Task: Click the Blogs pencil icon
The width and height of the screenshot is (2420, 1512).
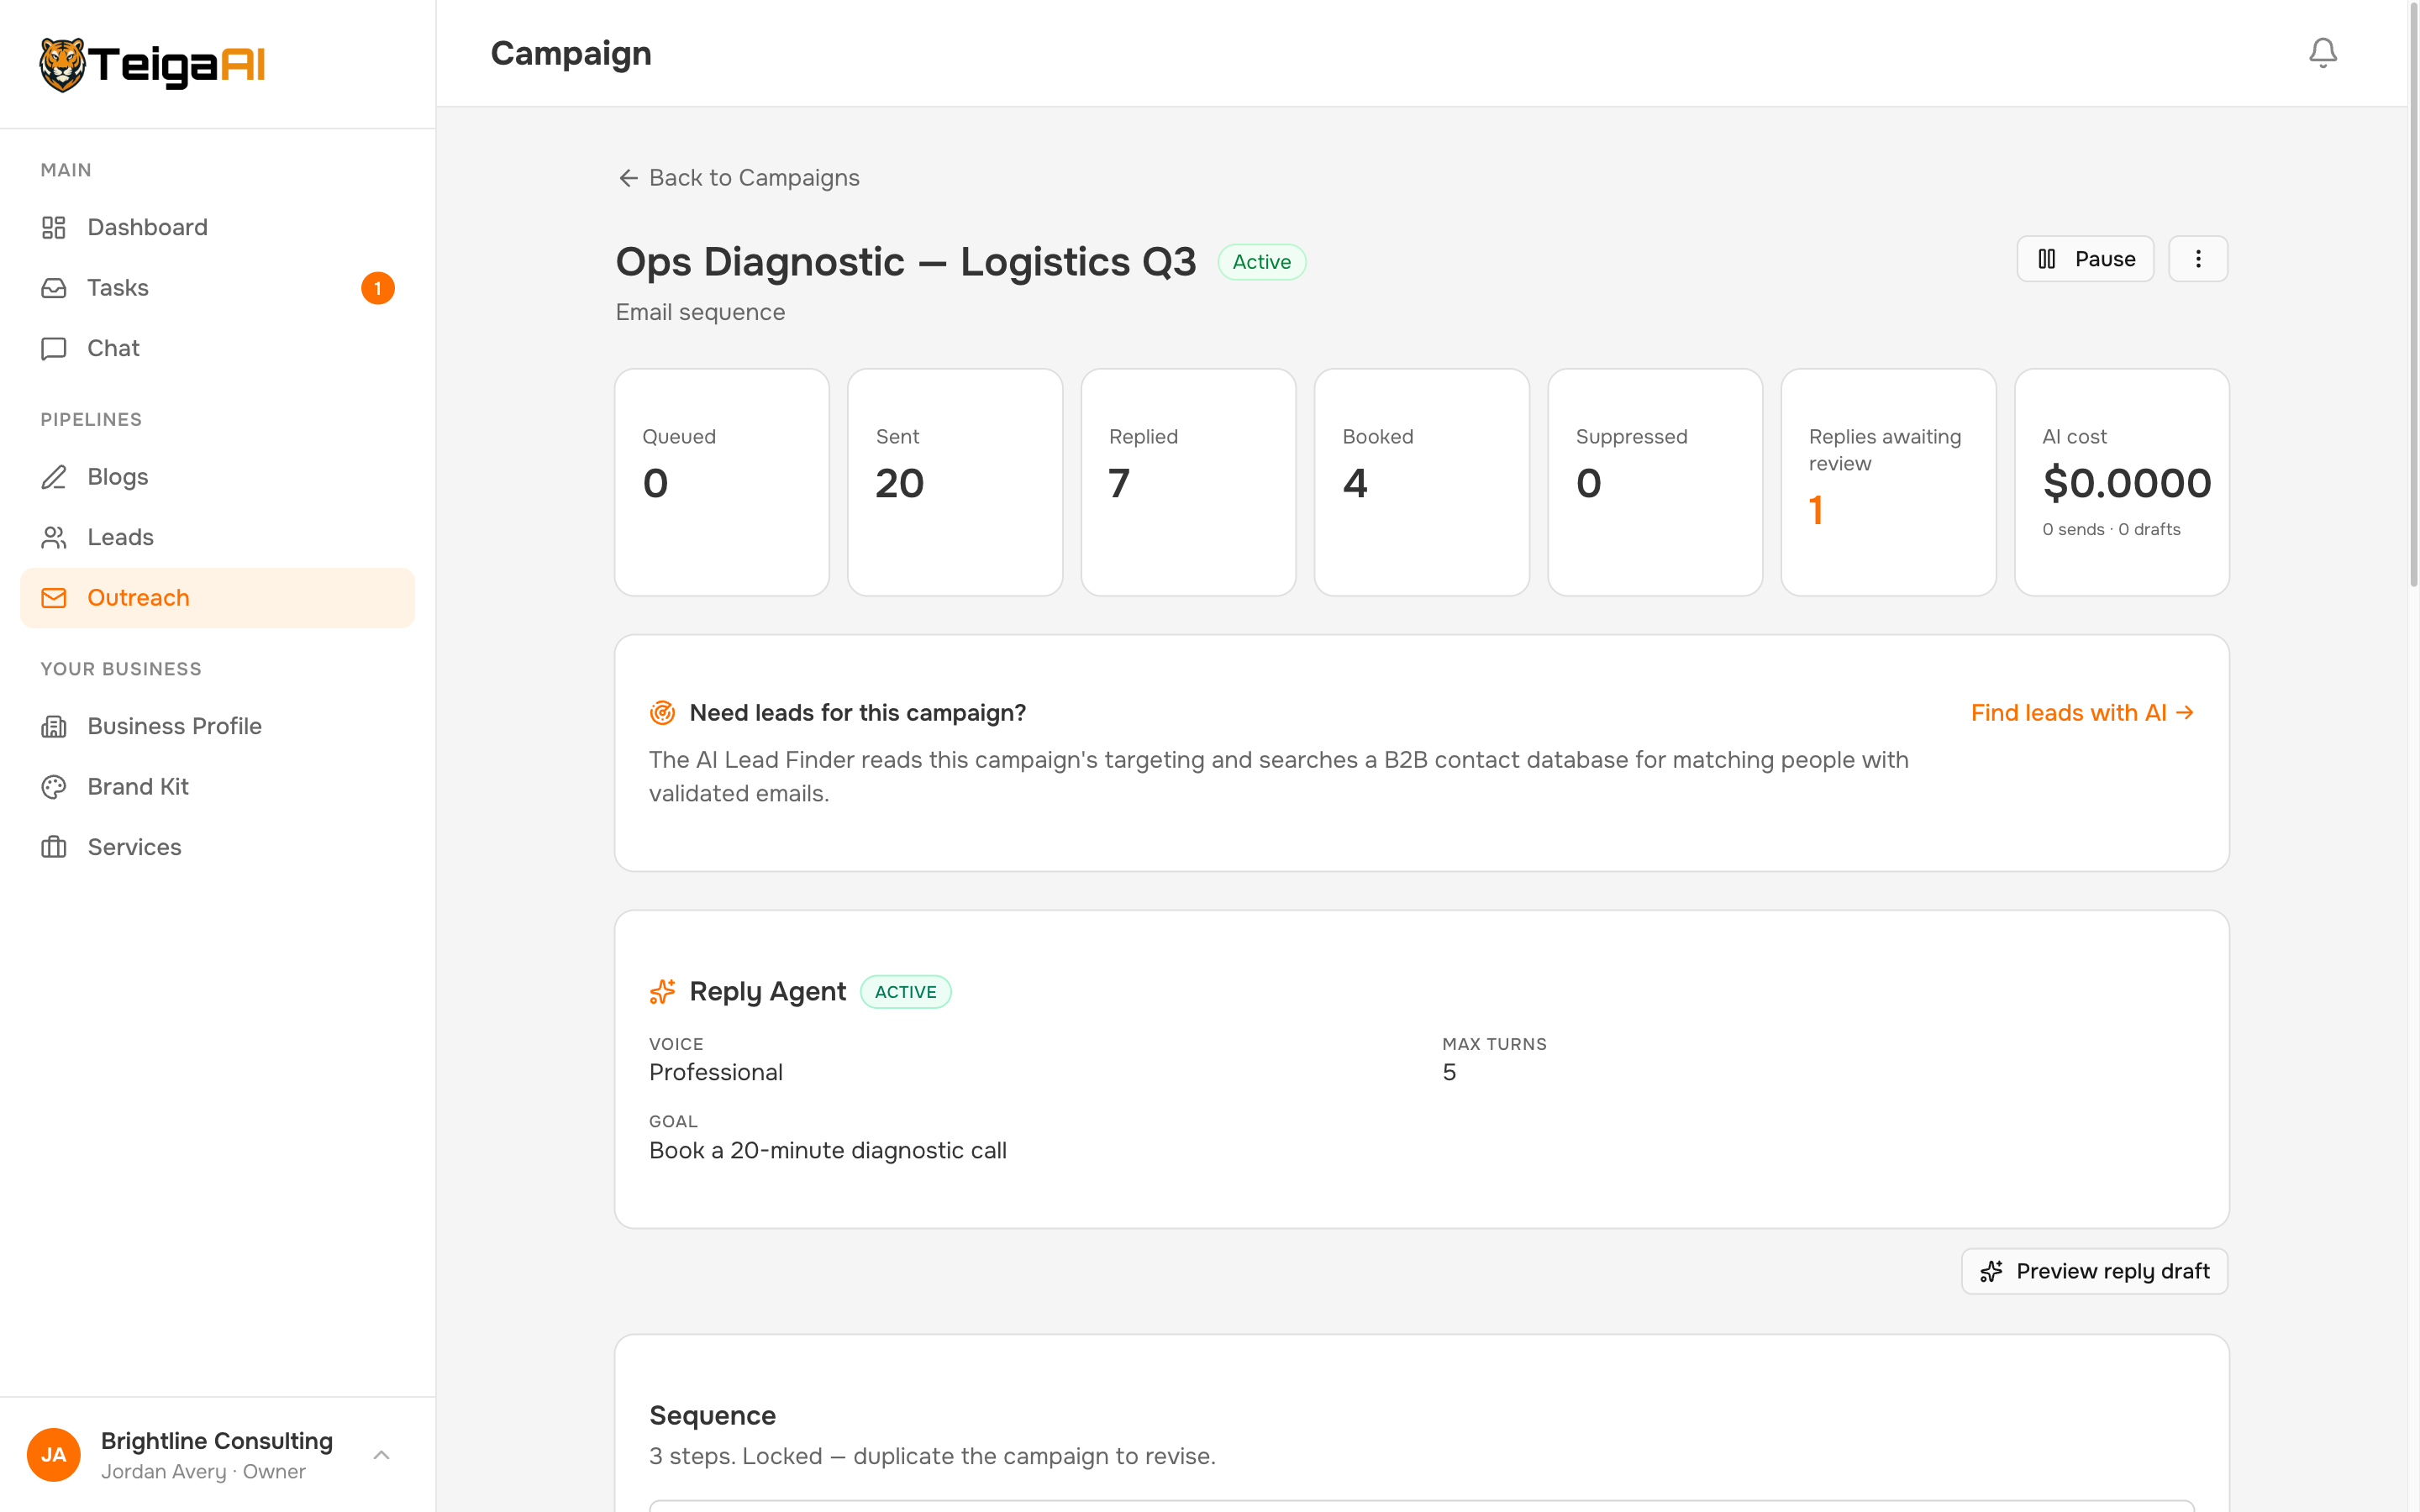Action: point(54,477)
